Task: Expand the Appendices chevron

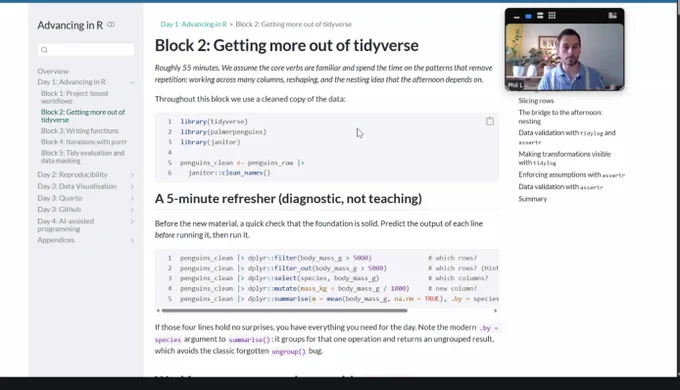Action: tap(132, 240)
